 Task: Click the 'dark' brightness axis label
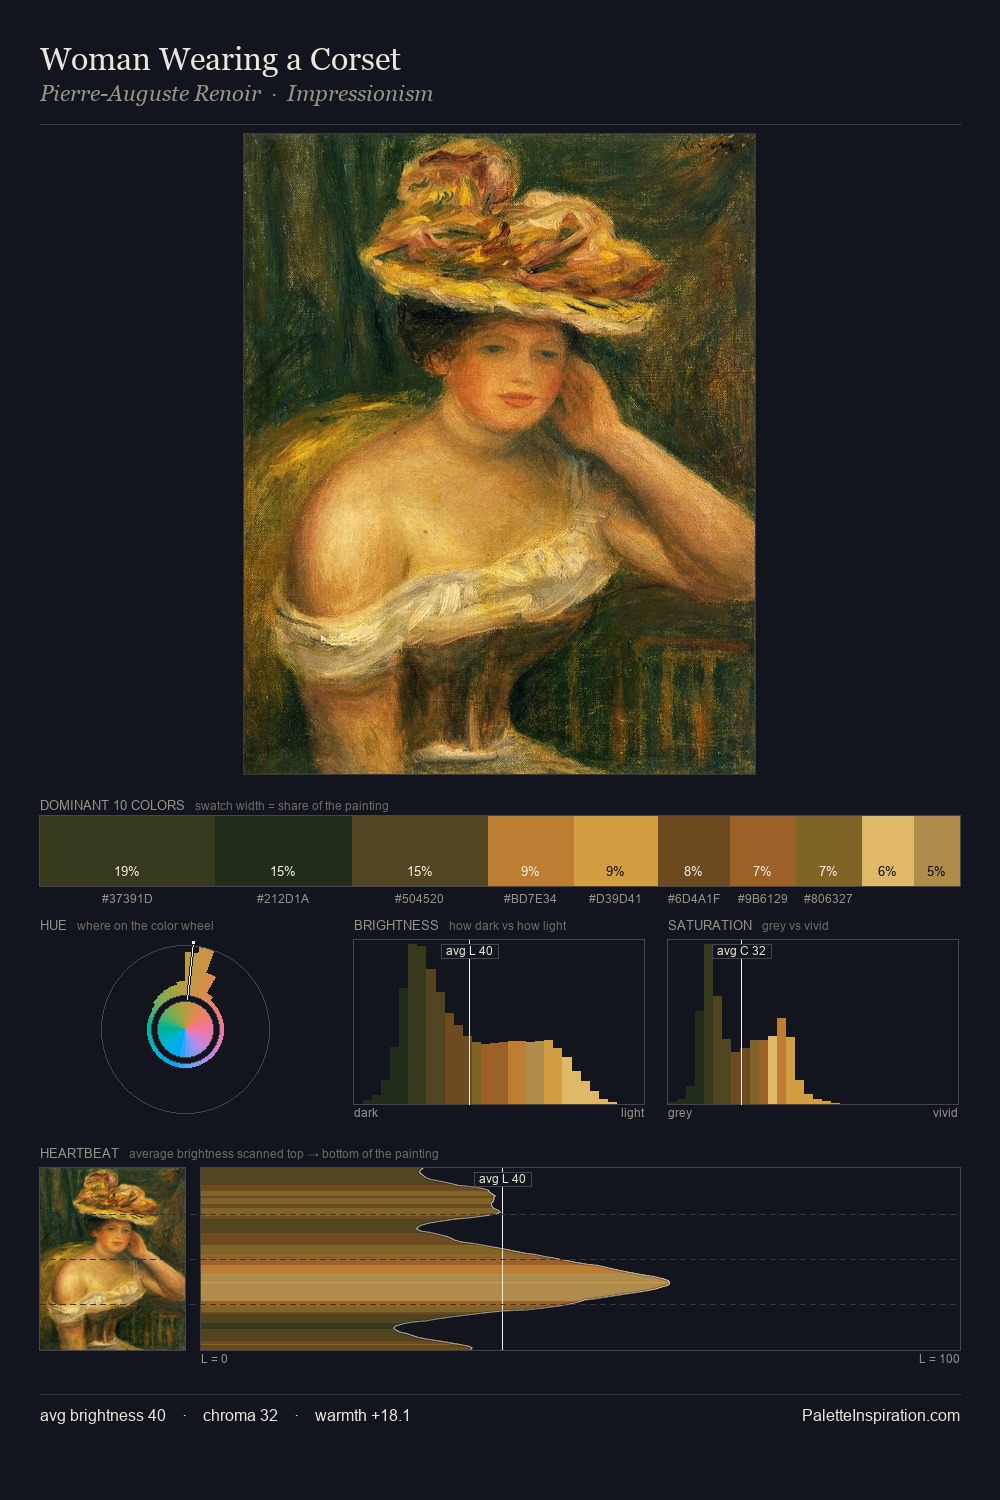coord(366,1113)
